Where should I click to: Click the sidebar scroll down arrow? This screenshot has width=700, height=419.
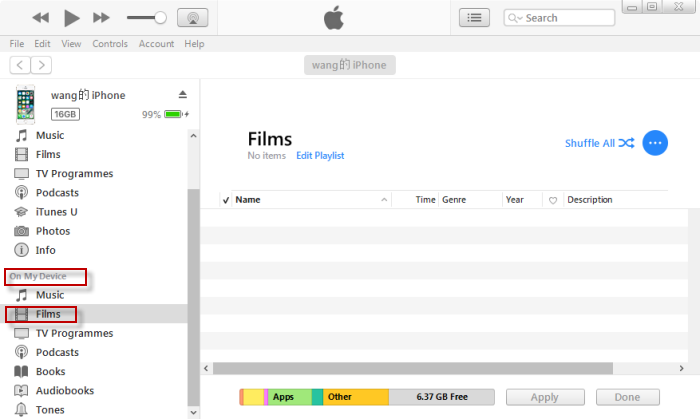point(193,413)
